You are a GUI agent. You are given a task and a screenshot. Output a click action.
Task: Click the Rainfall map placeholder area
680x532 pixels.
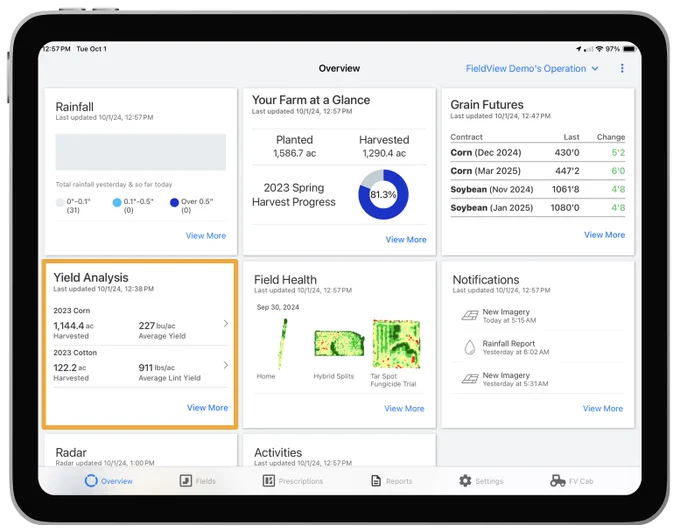click(141, 152)
